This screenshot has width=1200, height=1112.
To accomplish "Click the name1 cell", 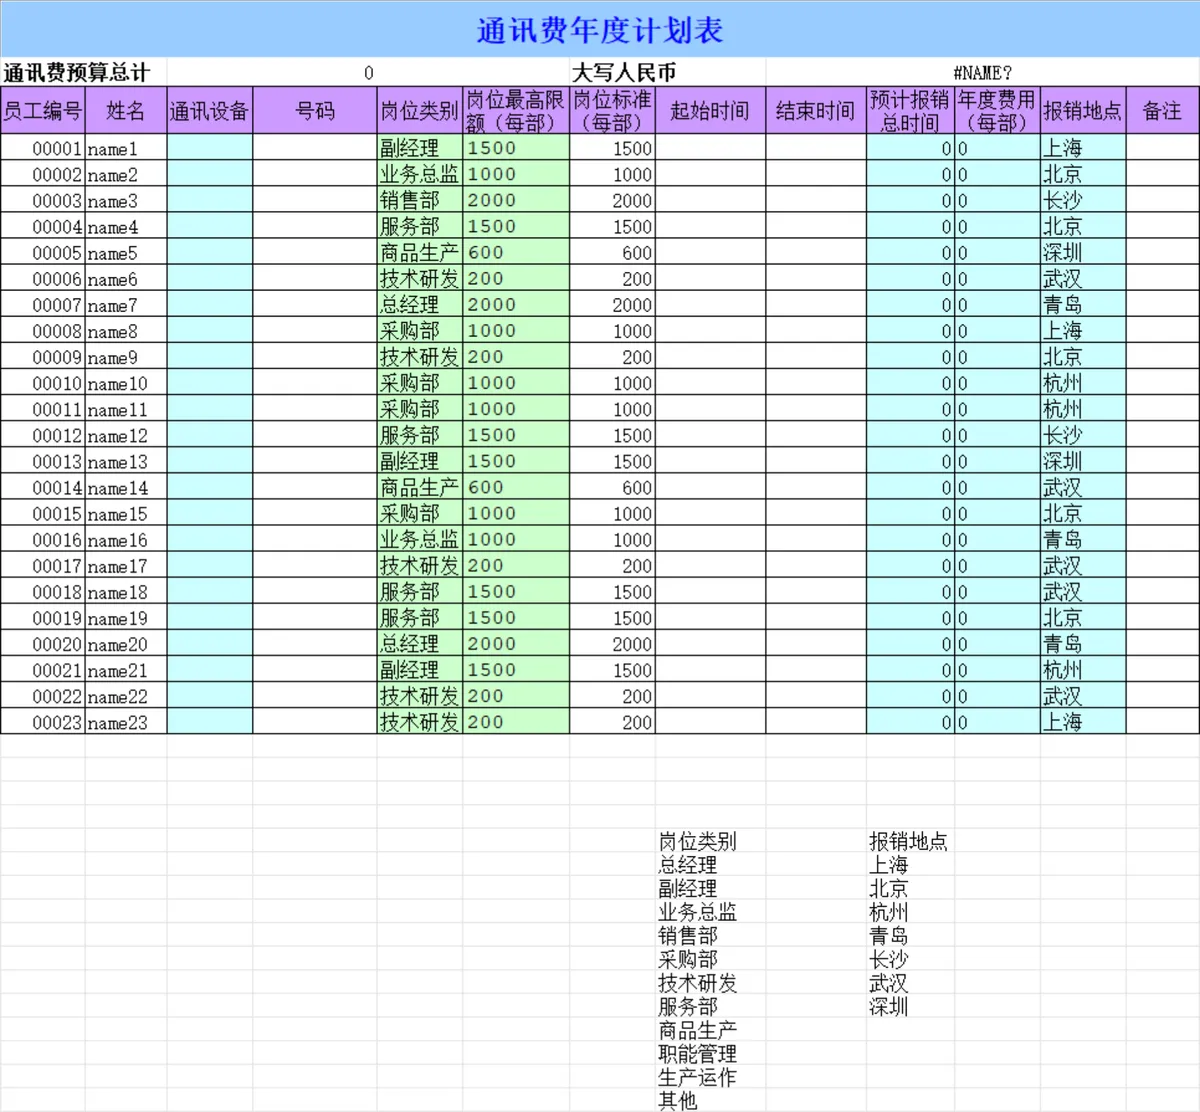I will point(125,148).
